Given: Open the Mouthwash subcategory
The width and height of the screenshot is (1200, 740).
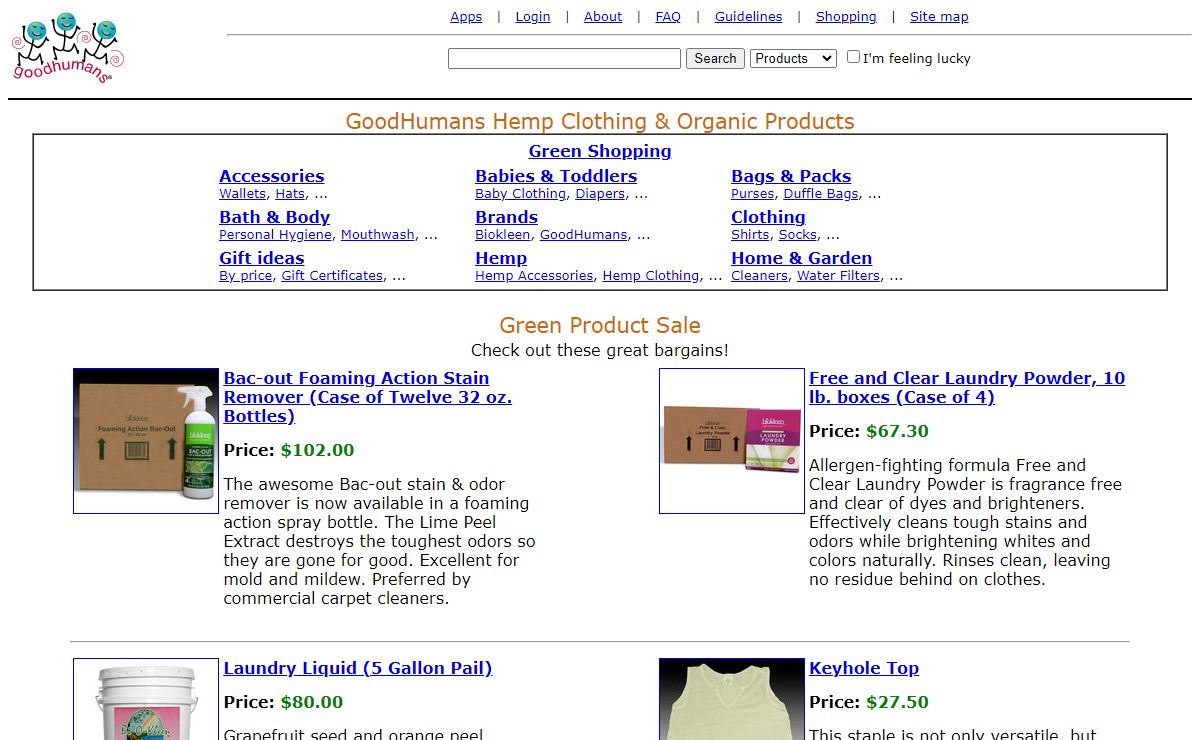Looking at the screenshot, I should tap(378, 235).
